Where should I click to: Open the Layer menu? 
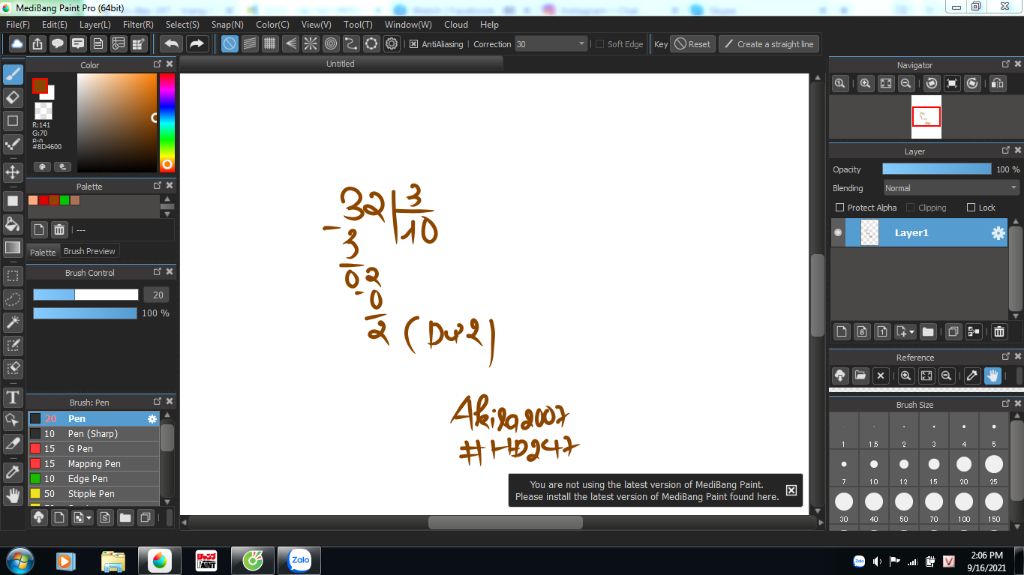coord(95,24)
